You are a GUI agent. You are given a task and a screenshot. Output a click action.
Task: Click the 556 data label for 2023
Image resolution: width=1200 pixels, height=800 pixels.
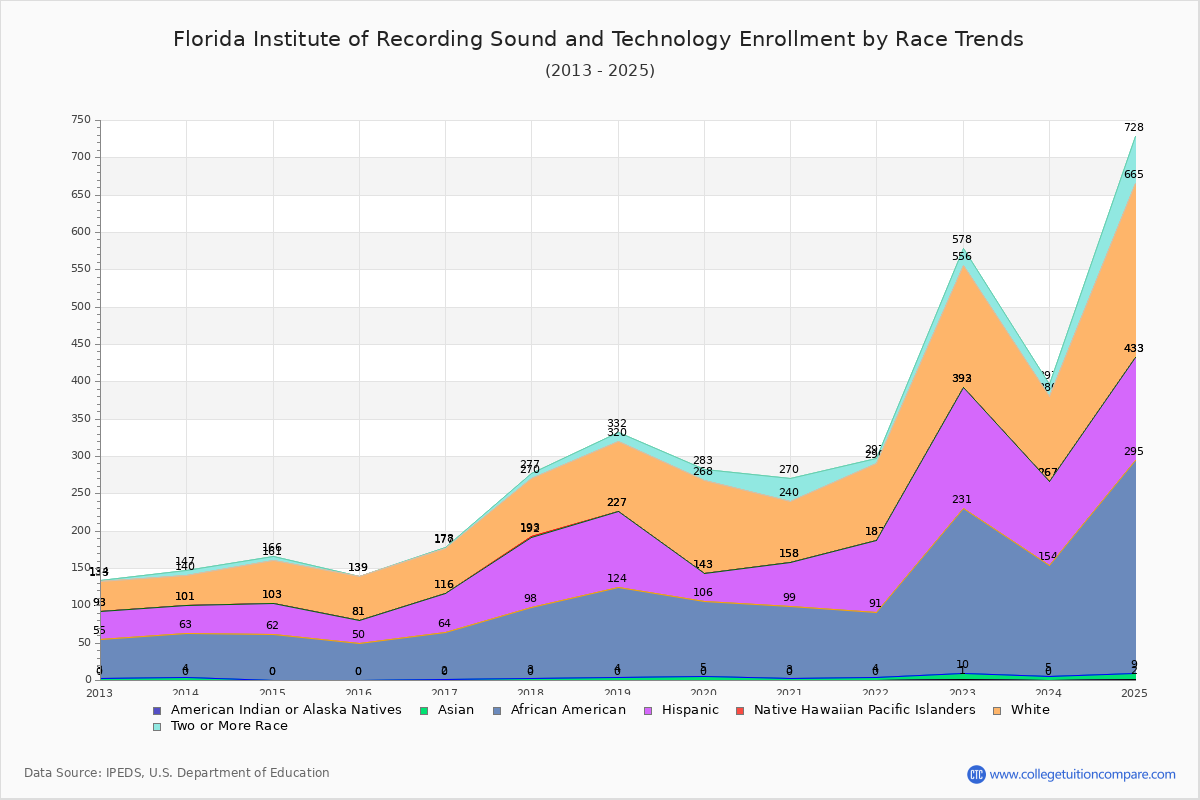pyautogui.click(x=961, y=256)
